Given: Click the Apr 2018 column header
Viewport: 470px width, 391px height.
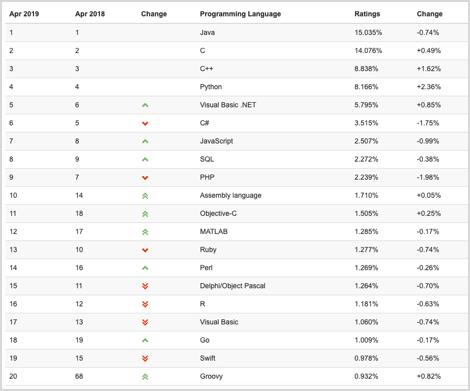Looking at the screenshot, I should 90,14.
